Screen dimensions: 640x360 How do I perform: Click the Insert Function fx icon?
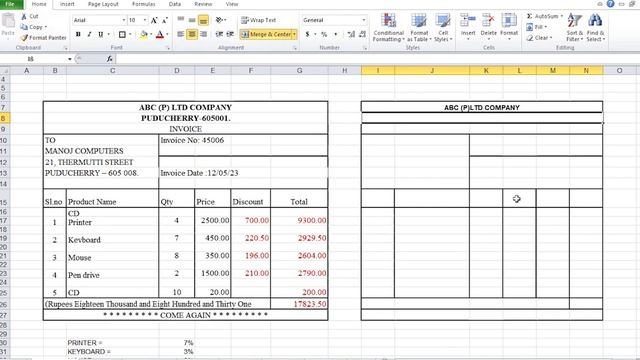click(109, 59)
